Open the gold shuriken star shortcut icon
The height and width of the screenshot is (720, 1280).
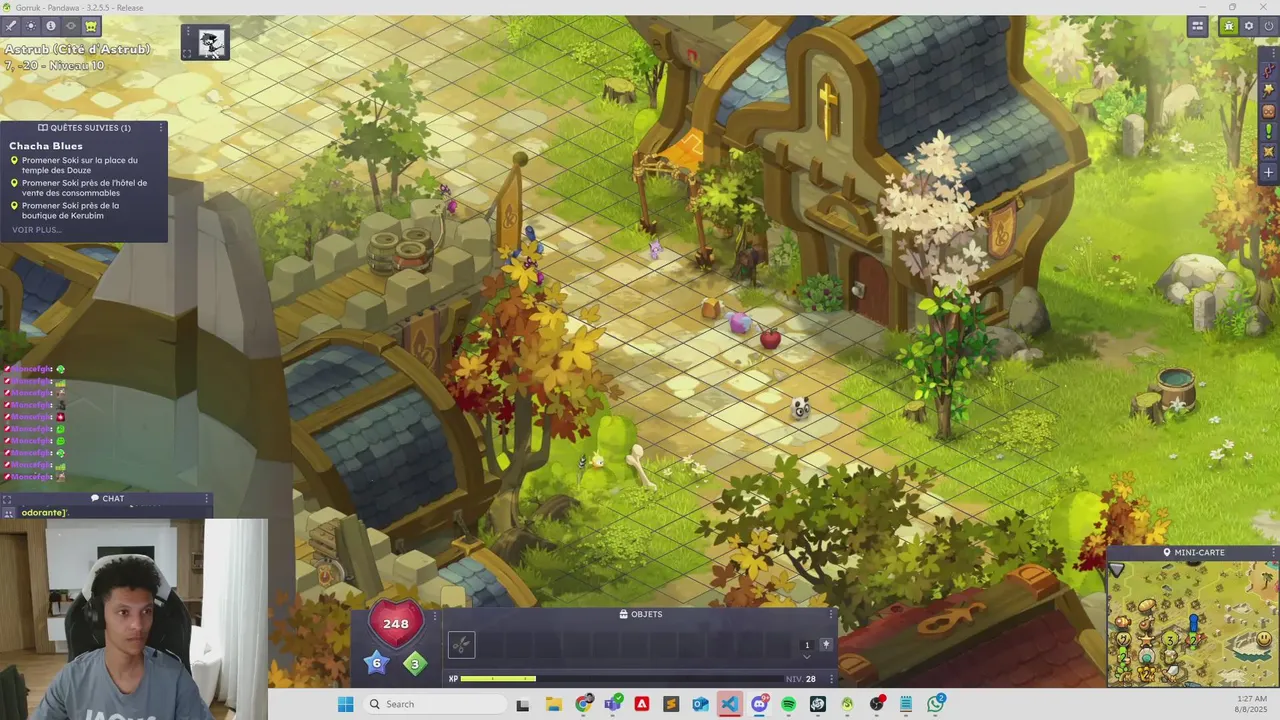point(1269,152)
